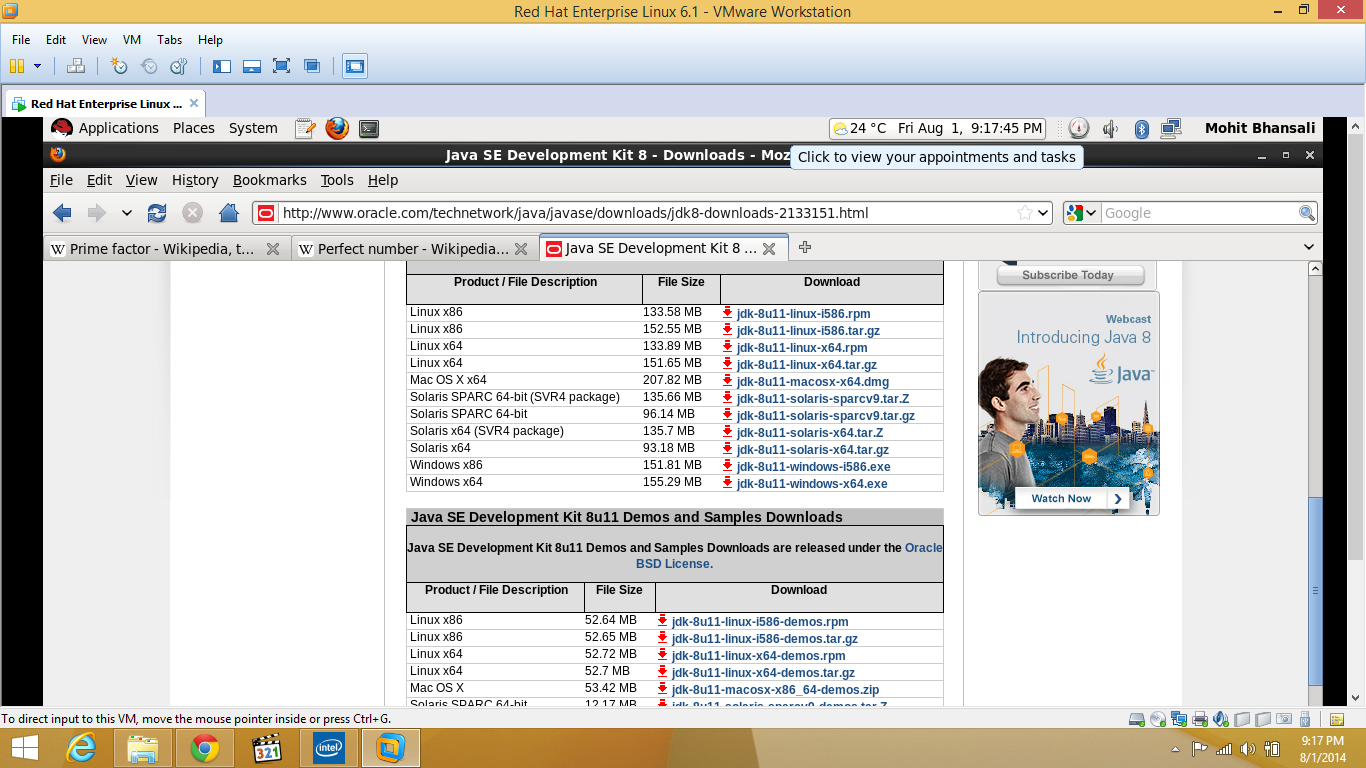Click the clock showing Fri Aug 1
The width and height of the screenshot is (1366, 768).
(x=970, y=128)
